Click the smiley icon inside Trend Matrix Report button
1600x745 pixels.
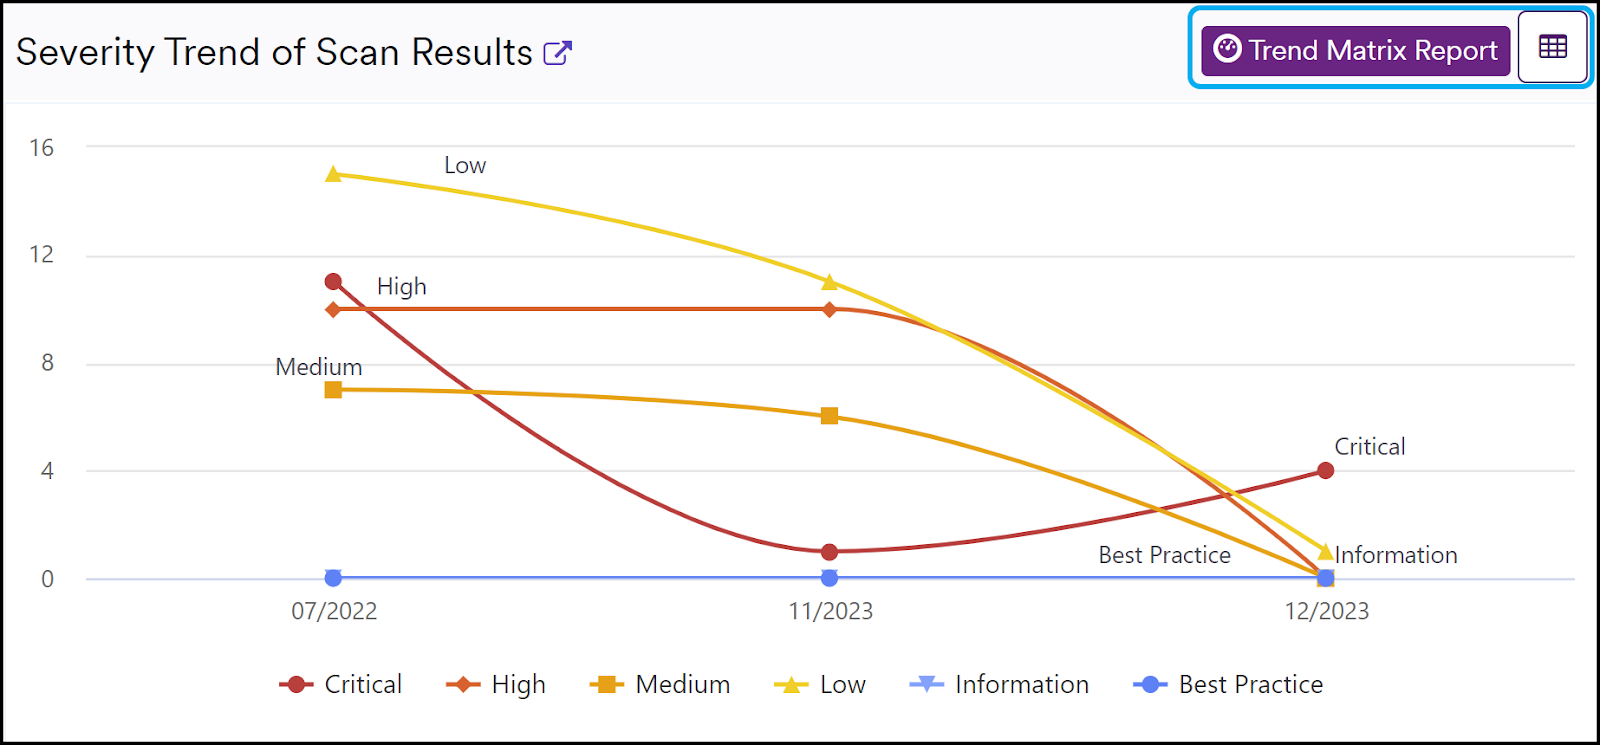[x=1226, y=49]
